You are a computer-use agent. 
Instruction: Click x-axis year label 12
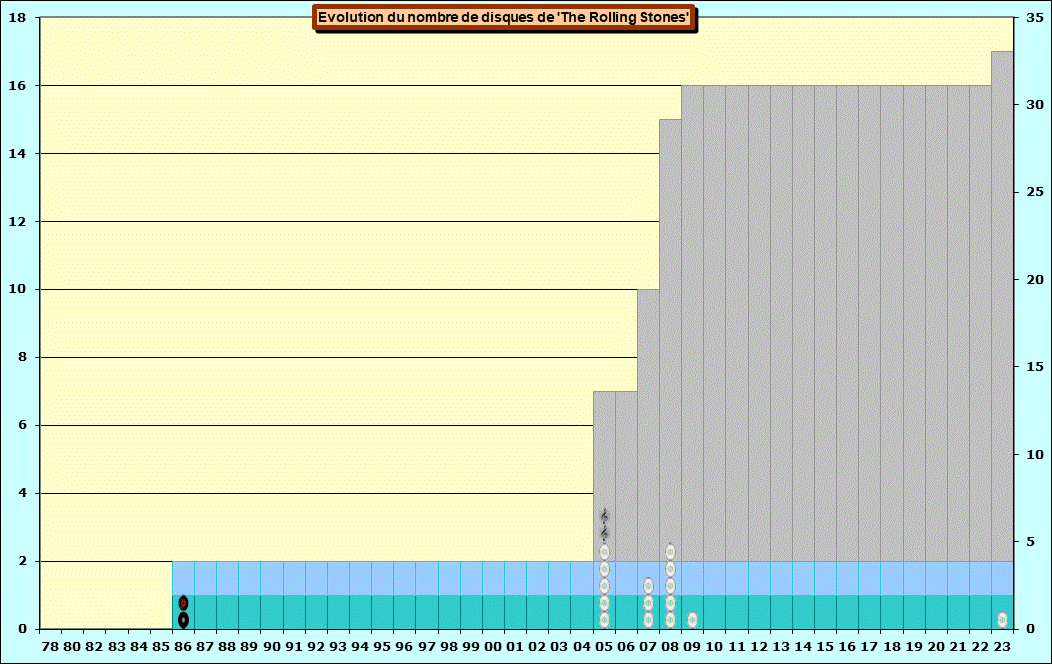pyautogui.click(x=759, y=647)
